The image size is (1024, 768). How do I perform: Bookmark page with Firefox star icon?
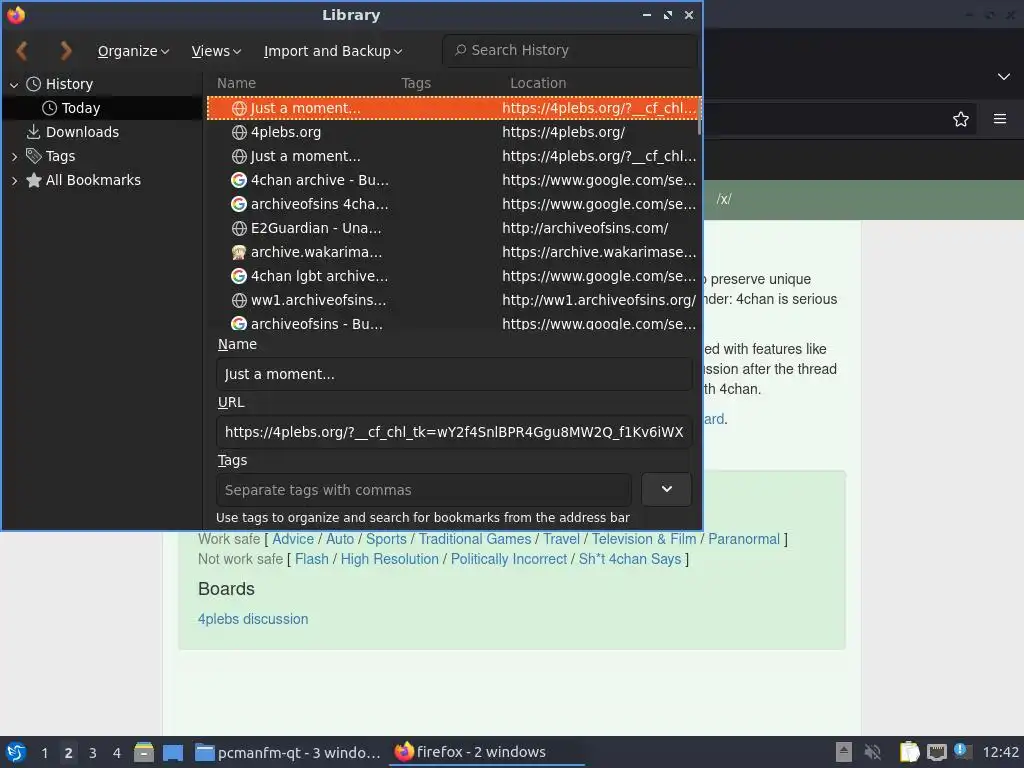tap(961, 119)
